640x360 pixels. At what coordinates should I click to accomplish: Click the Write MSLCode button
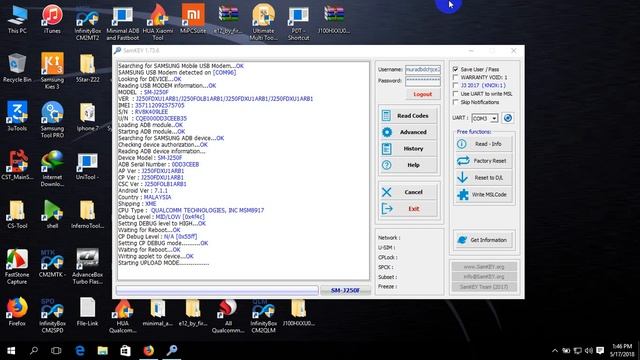484,195
